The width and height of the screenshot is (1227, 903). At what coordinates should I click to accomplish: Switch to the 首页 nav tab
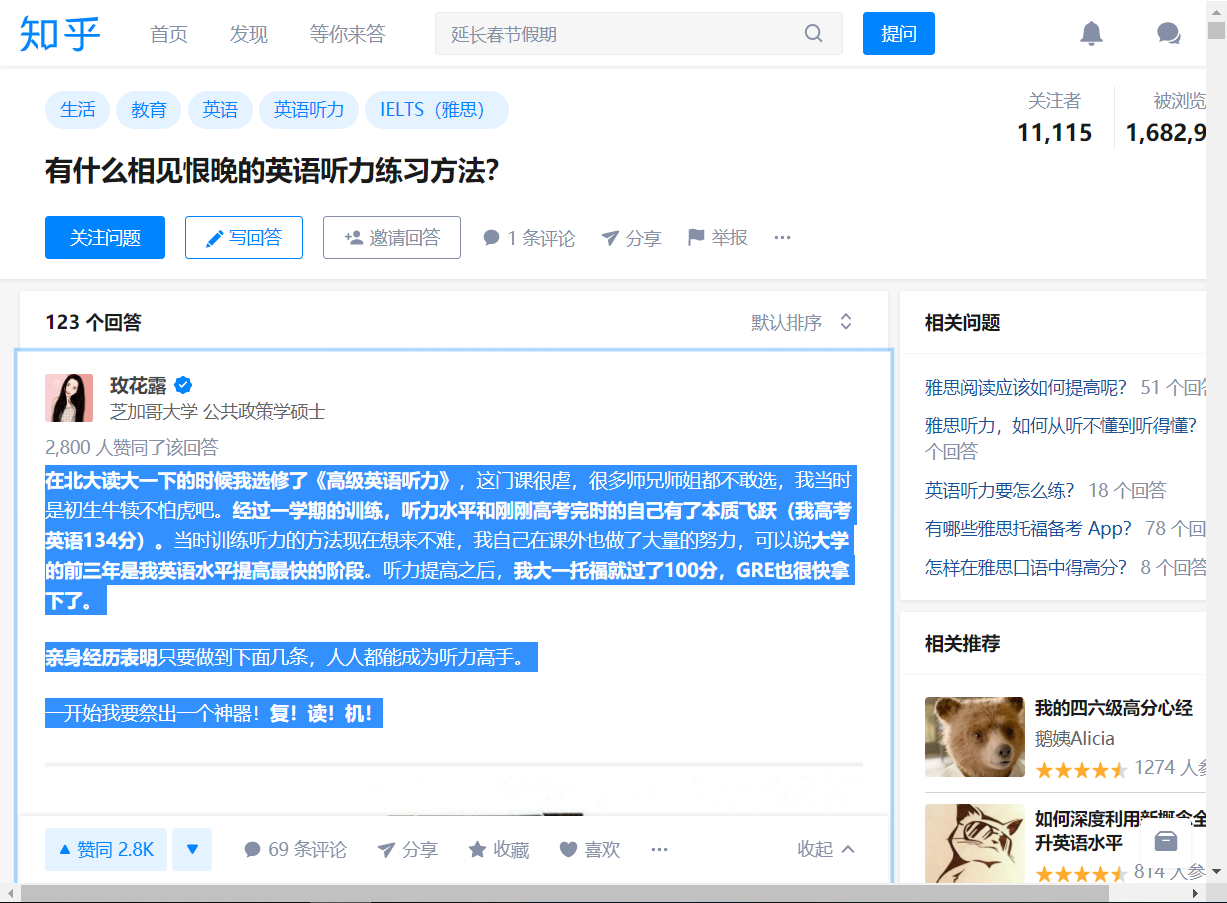(x=168, y=33)
